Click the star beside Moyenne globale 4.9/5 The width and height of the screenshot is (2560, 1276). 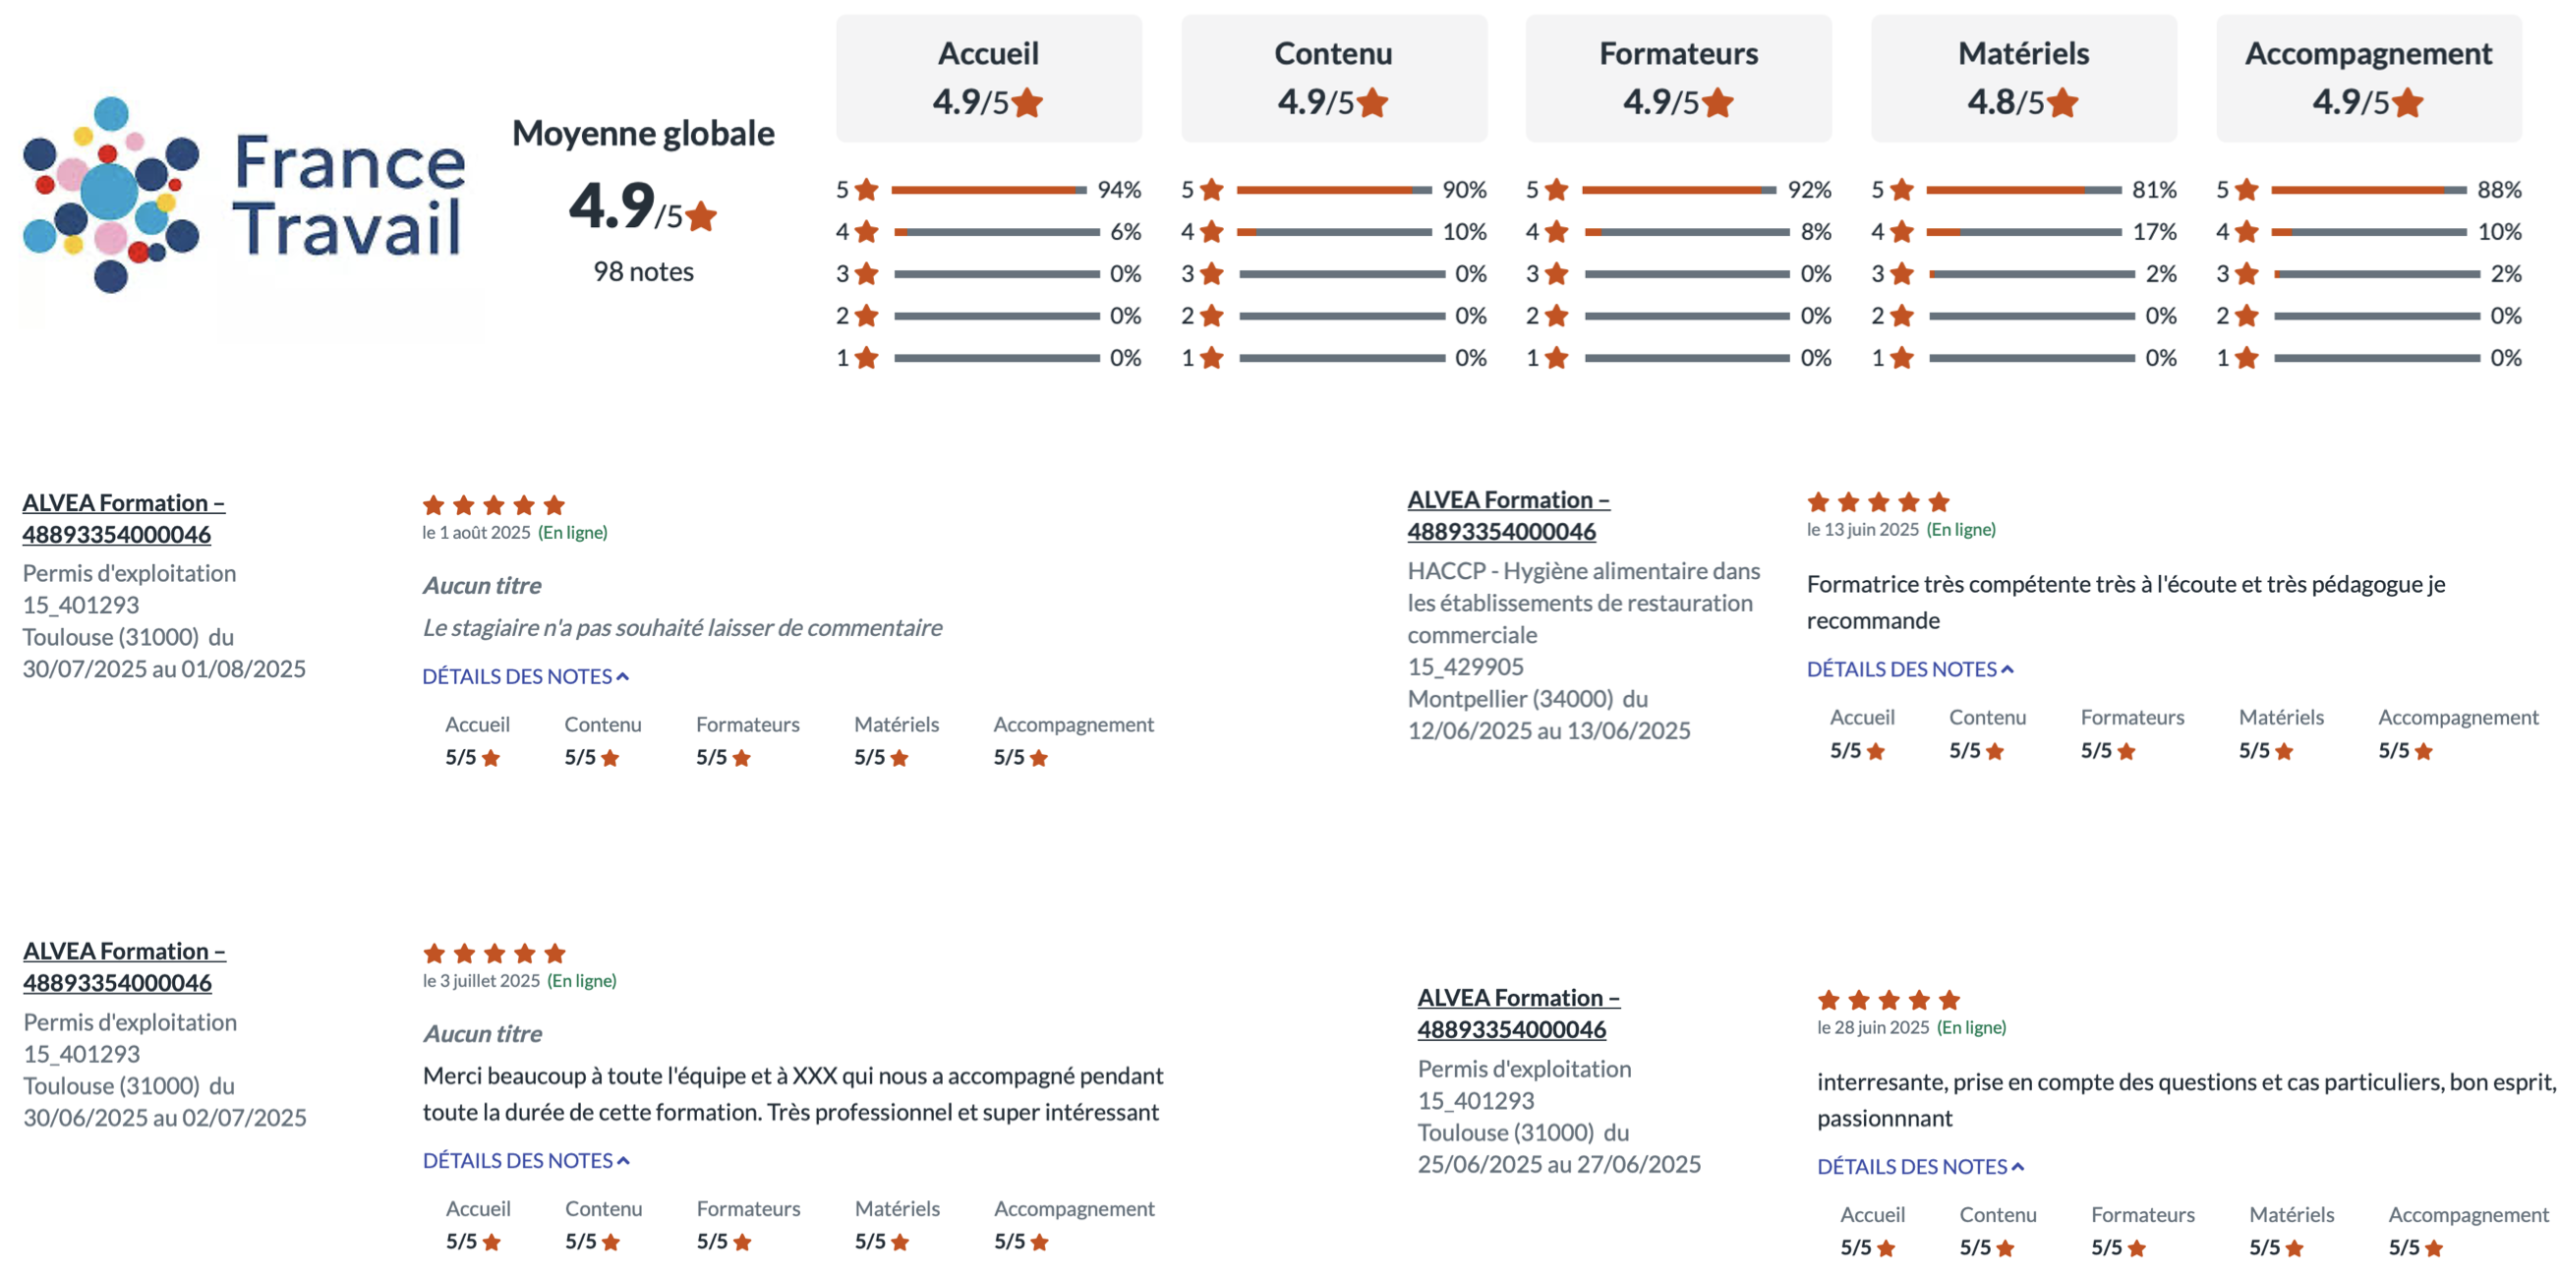701,216
